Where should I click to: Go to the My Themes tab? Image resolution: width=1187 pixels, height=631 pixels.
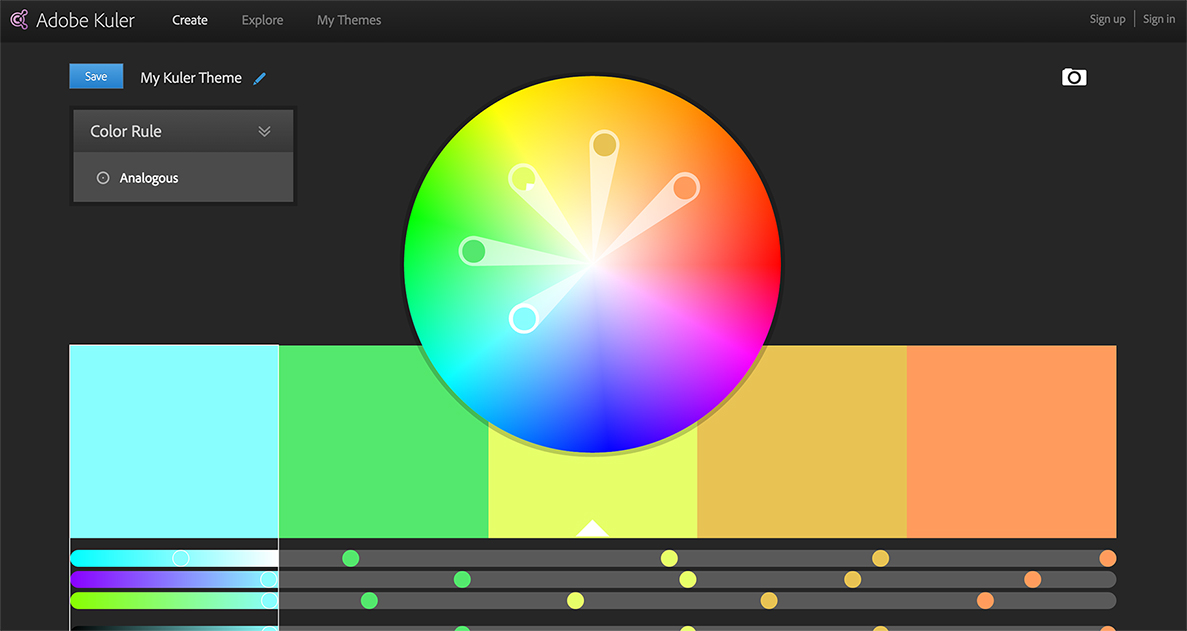pyautogui.click(x=349, y=20)
